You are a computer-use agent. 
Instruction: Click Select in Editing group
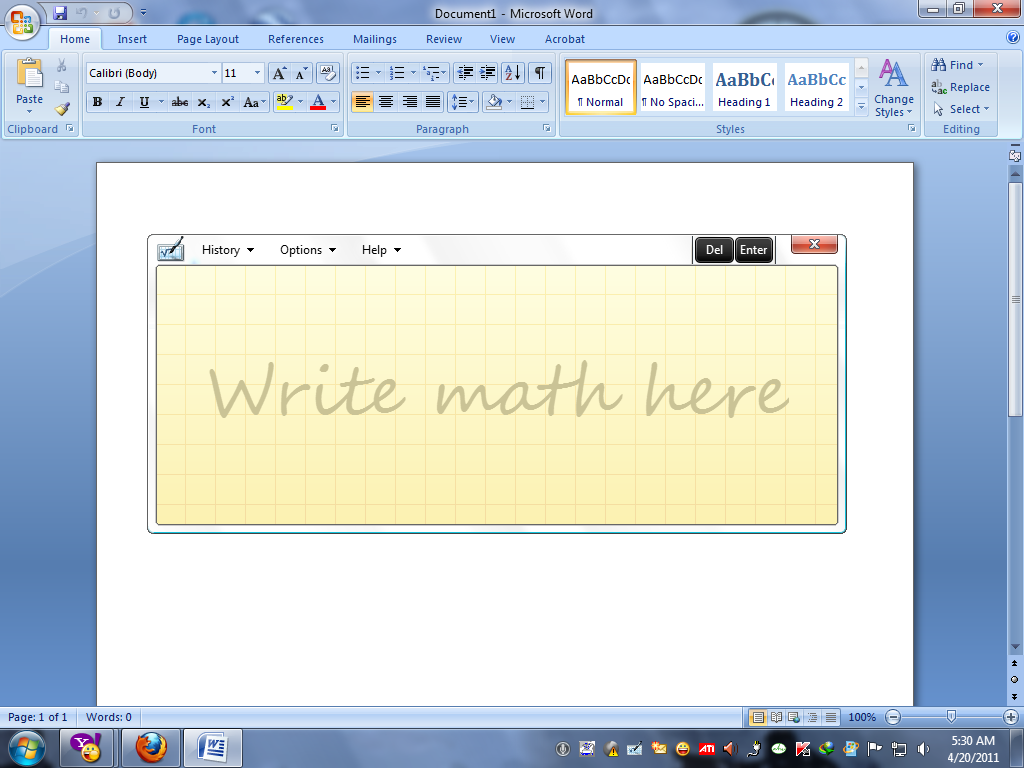(960, 109)
